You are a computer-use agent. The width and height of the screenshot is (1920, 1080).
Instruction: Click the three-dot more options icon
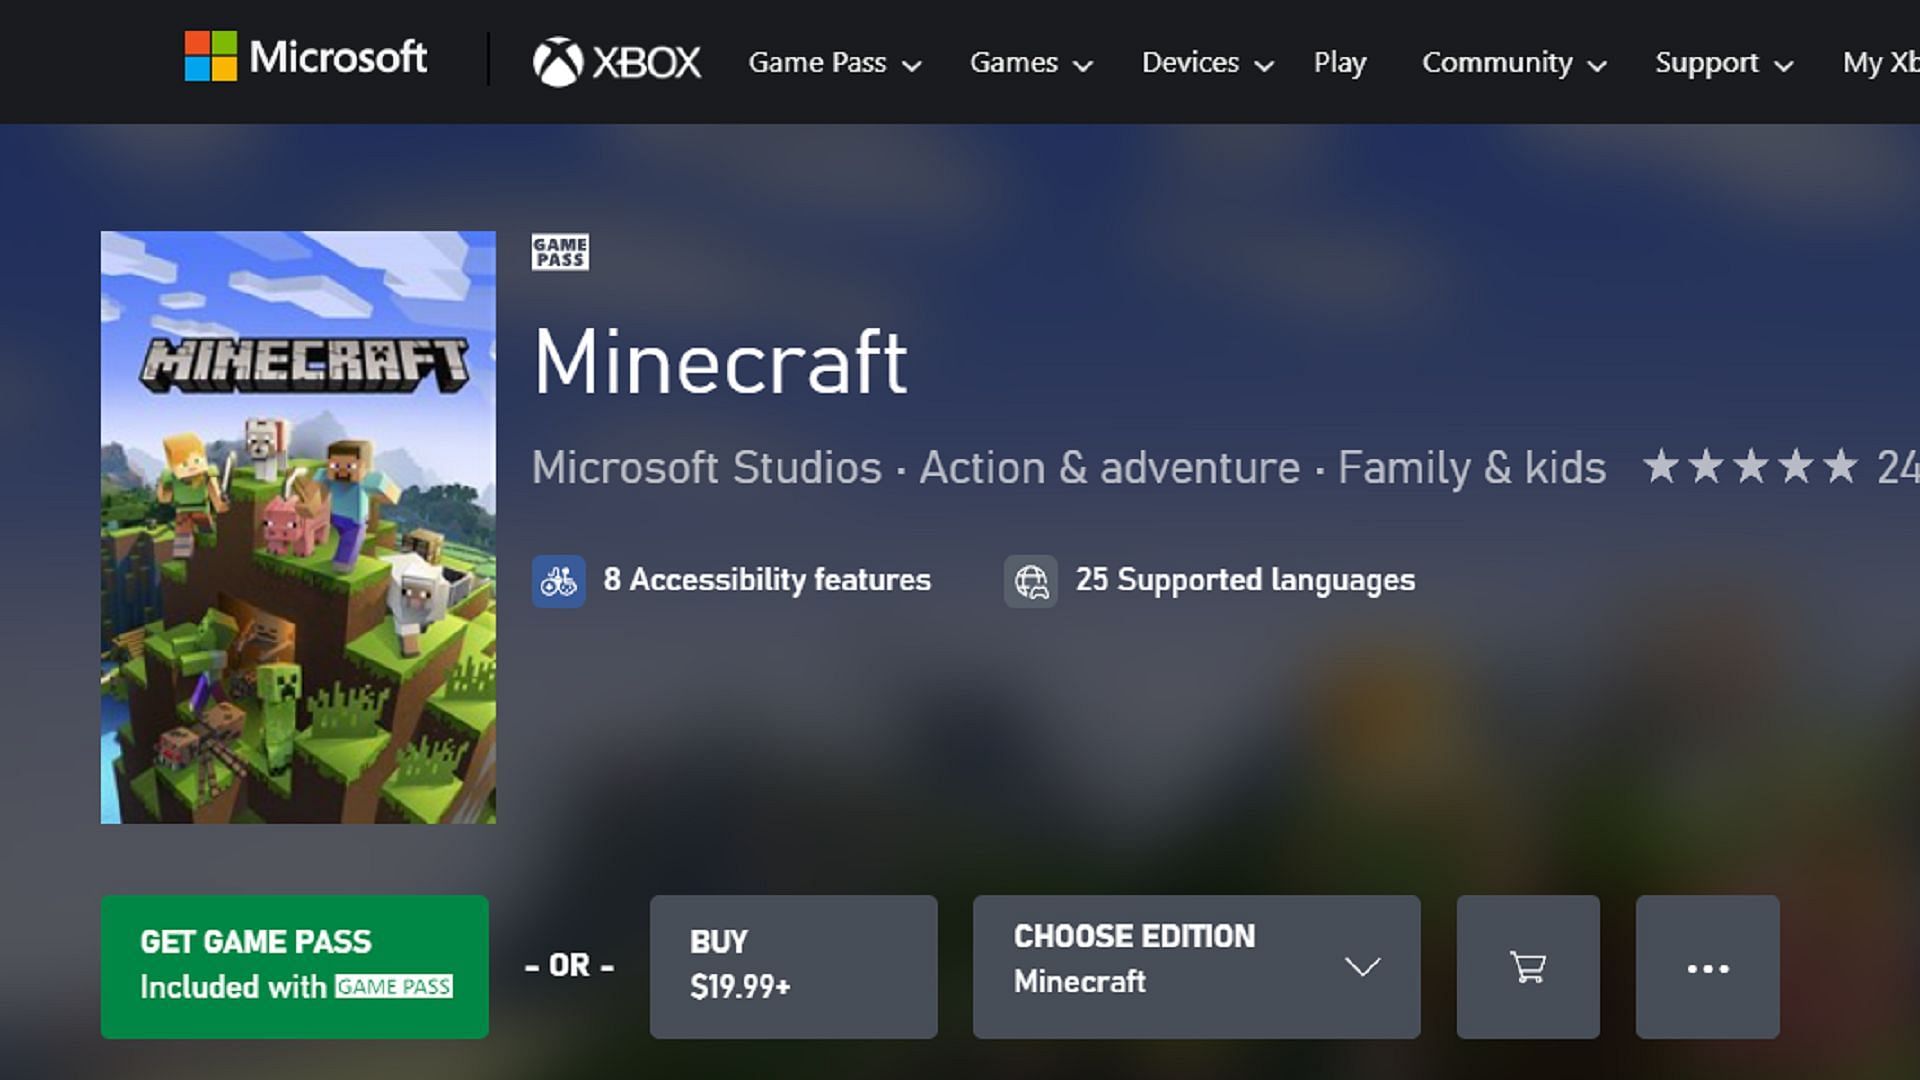(1709, 965)
